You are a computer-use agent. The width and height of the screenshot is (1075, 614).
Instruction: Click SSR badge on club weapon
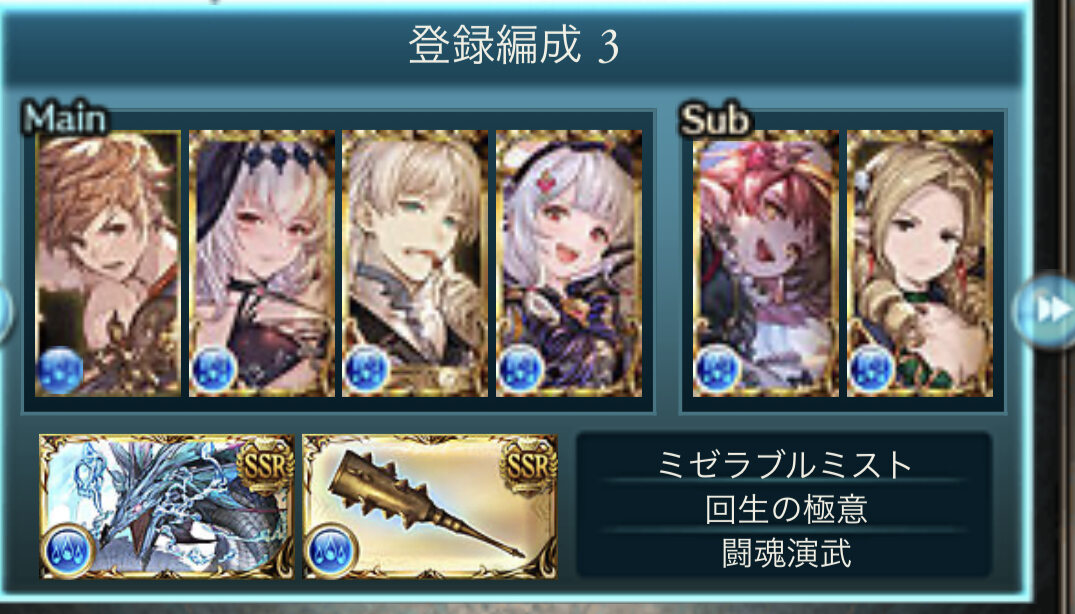tap(529, 467)
